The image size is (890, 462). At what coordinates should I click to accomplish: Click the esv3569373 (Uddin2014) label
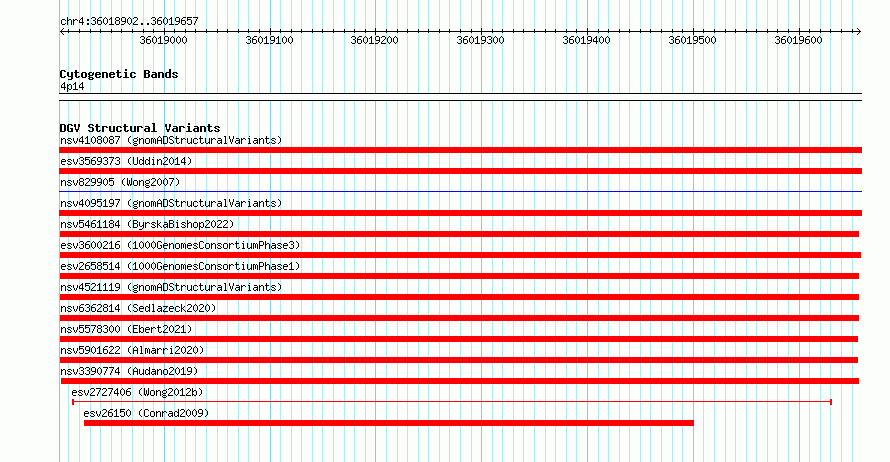click(x=126, y=161)
